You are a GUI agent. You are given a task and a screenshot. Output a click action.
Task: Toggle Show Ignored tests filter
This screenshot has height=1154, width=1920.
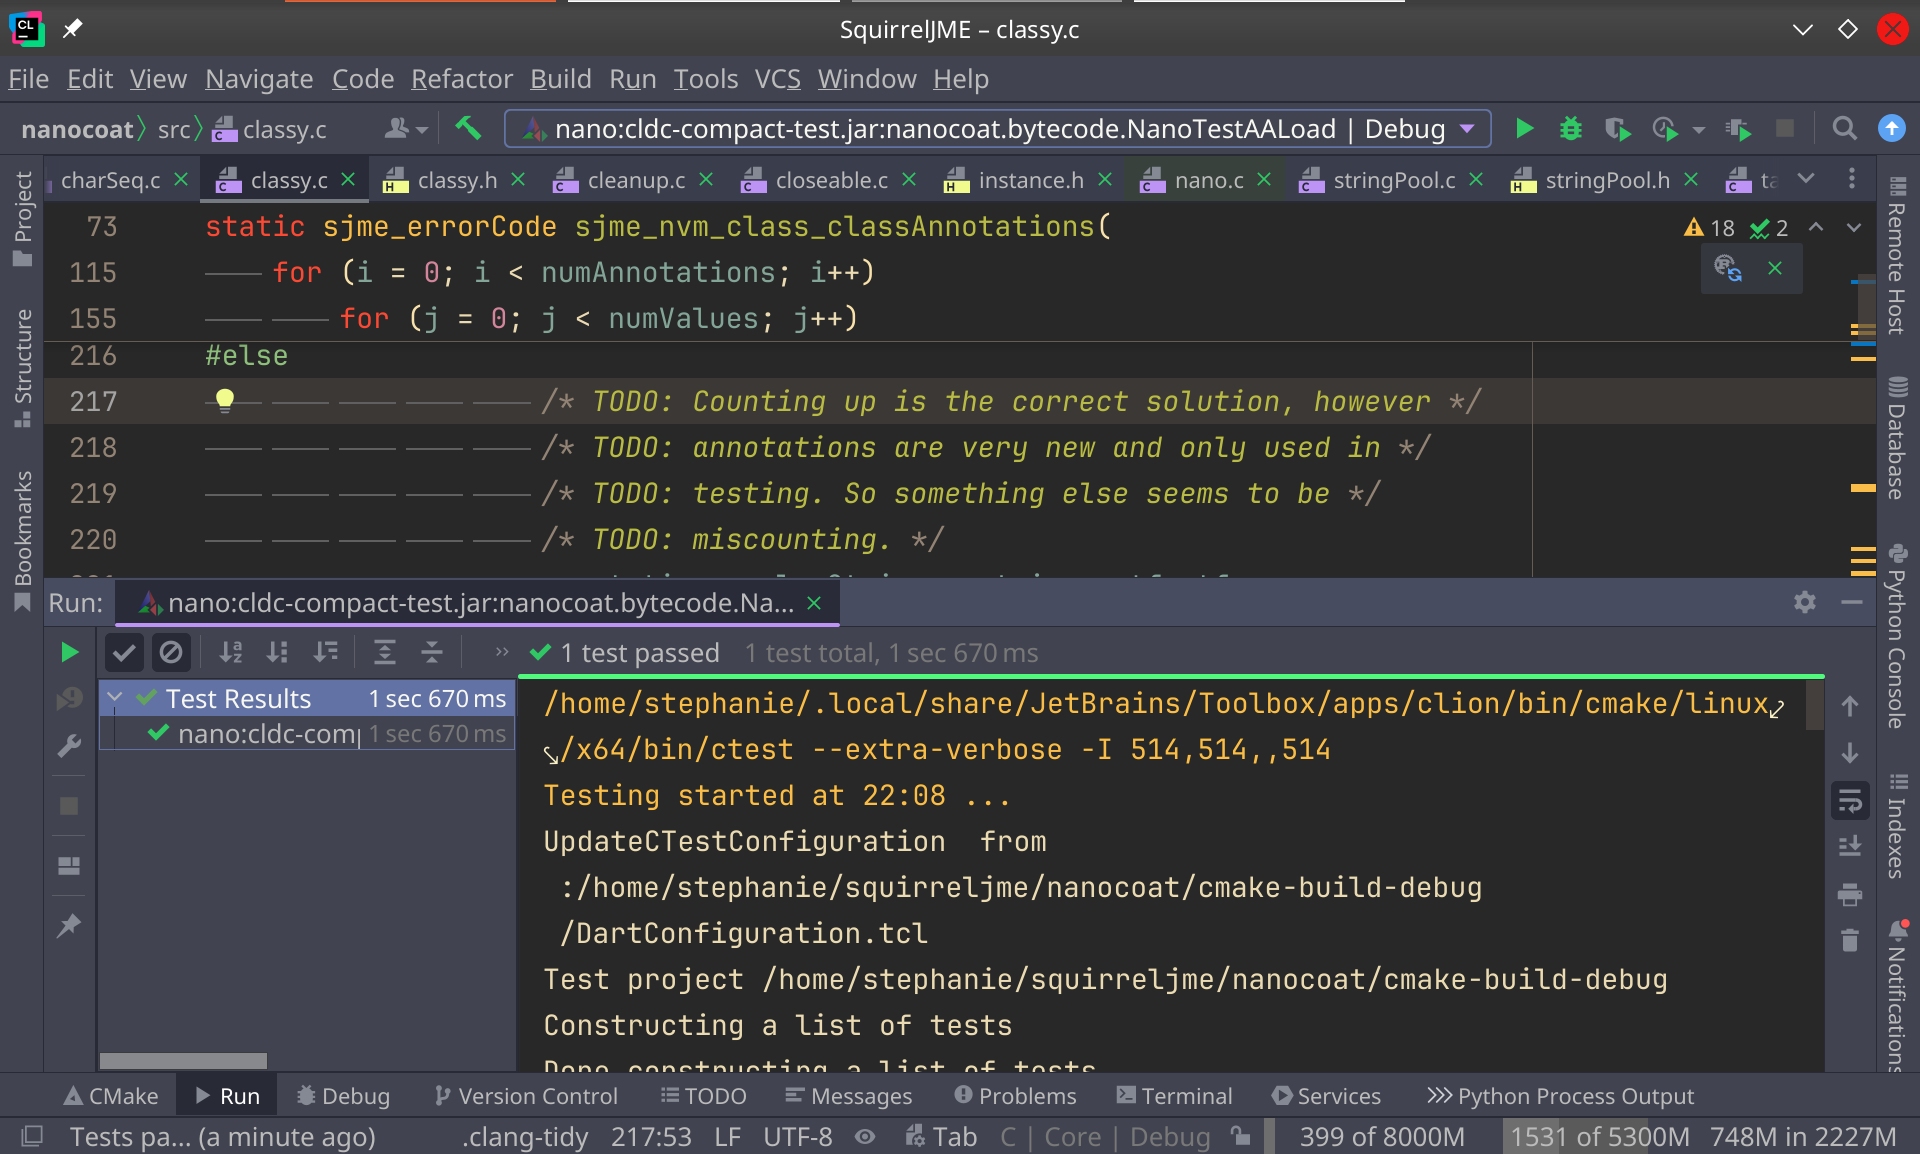pyautogui.click(x=171, y=653)
